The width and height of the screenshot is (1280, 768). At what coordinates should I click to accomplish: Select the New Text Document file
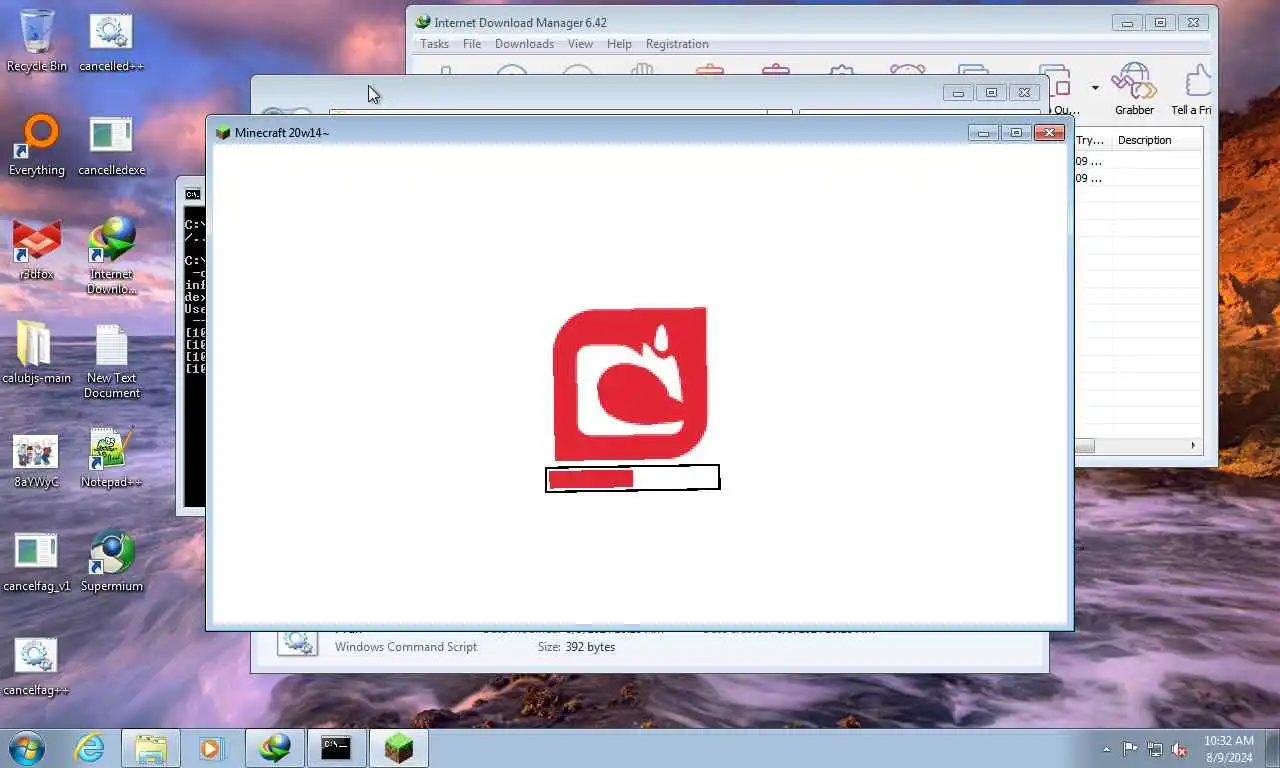111,362
